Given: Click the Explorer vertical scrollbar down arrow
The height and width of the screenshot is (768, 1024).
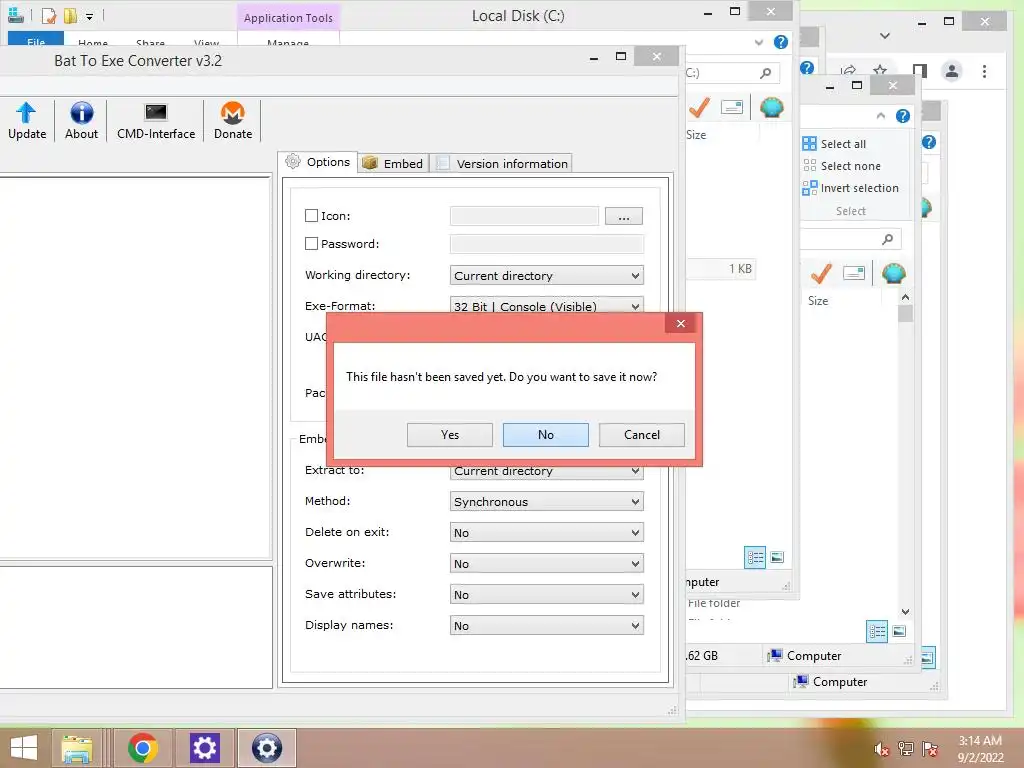Looking at the screenshot, I should click(905, 612).
